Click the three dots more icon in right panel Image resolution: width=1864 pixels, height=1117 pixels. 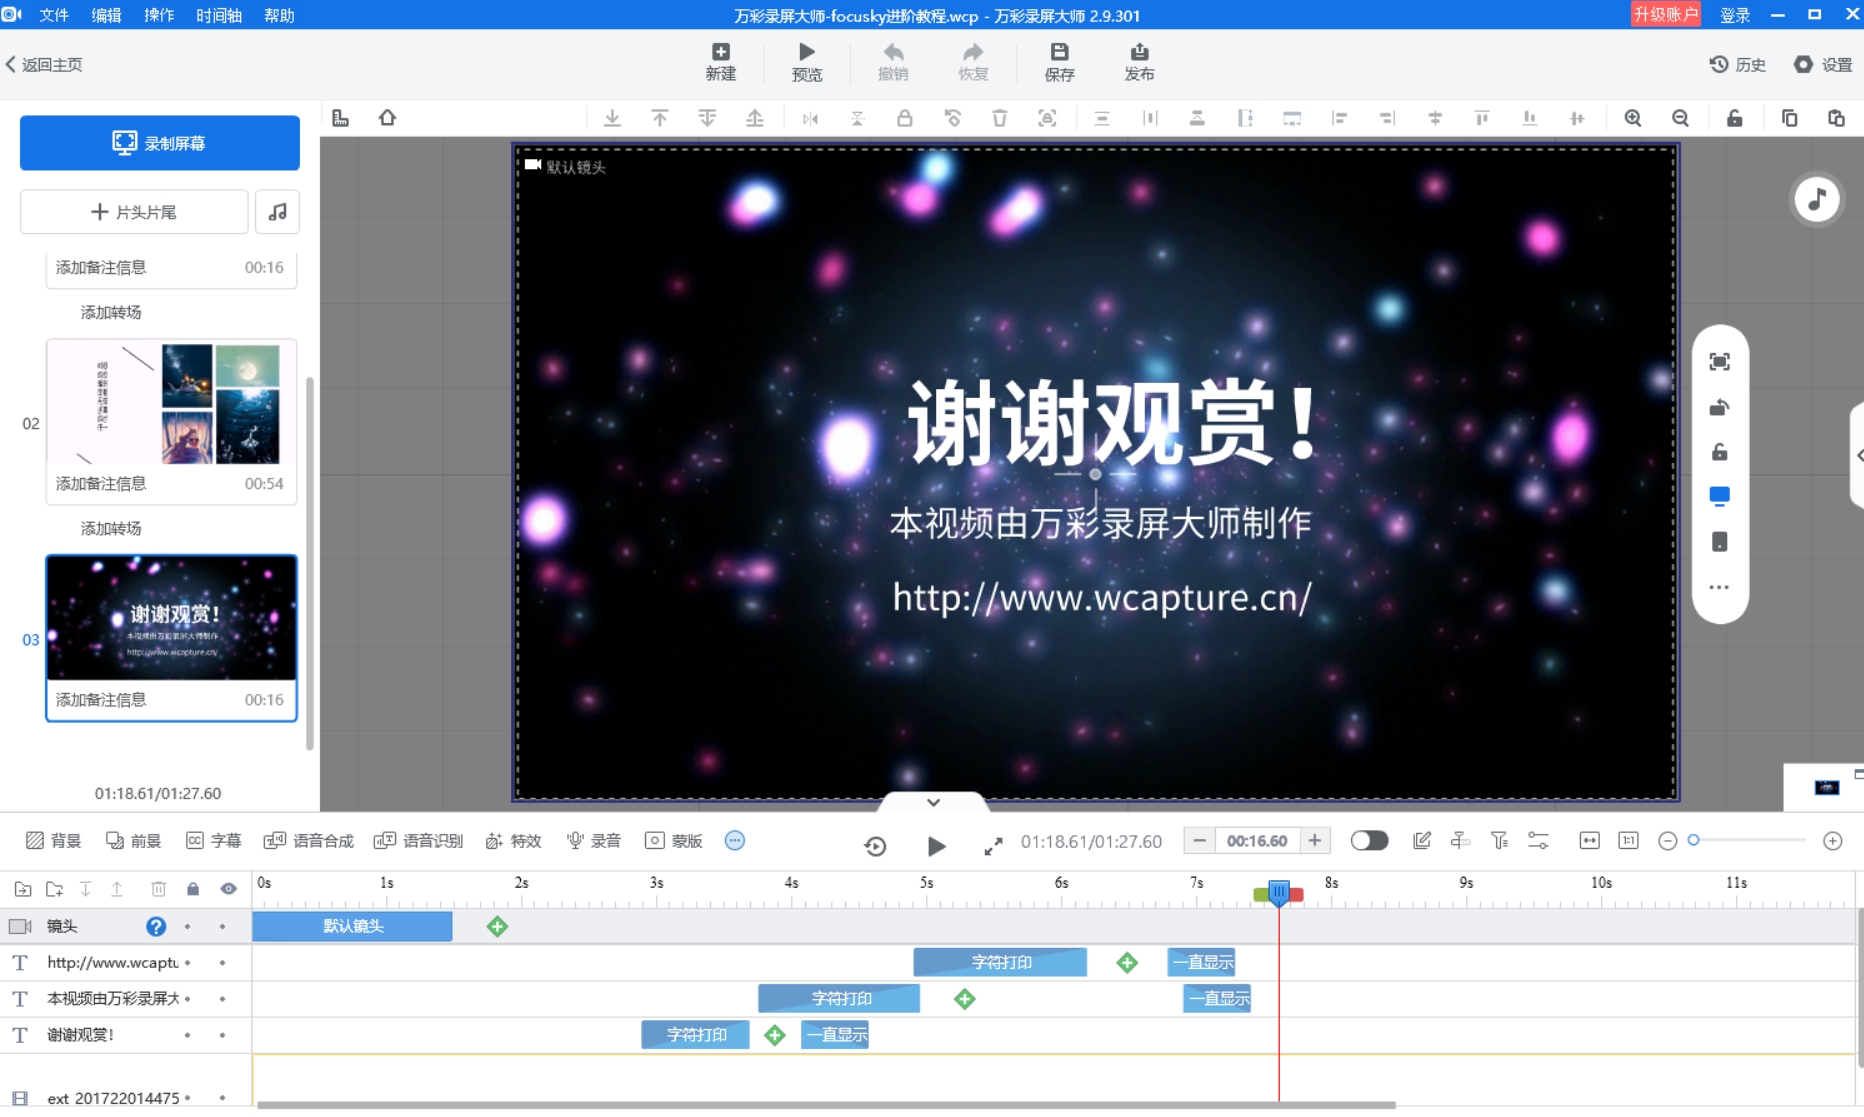pos(1719,587)
